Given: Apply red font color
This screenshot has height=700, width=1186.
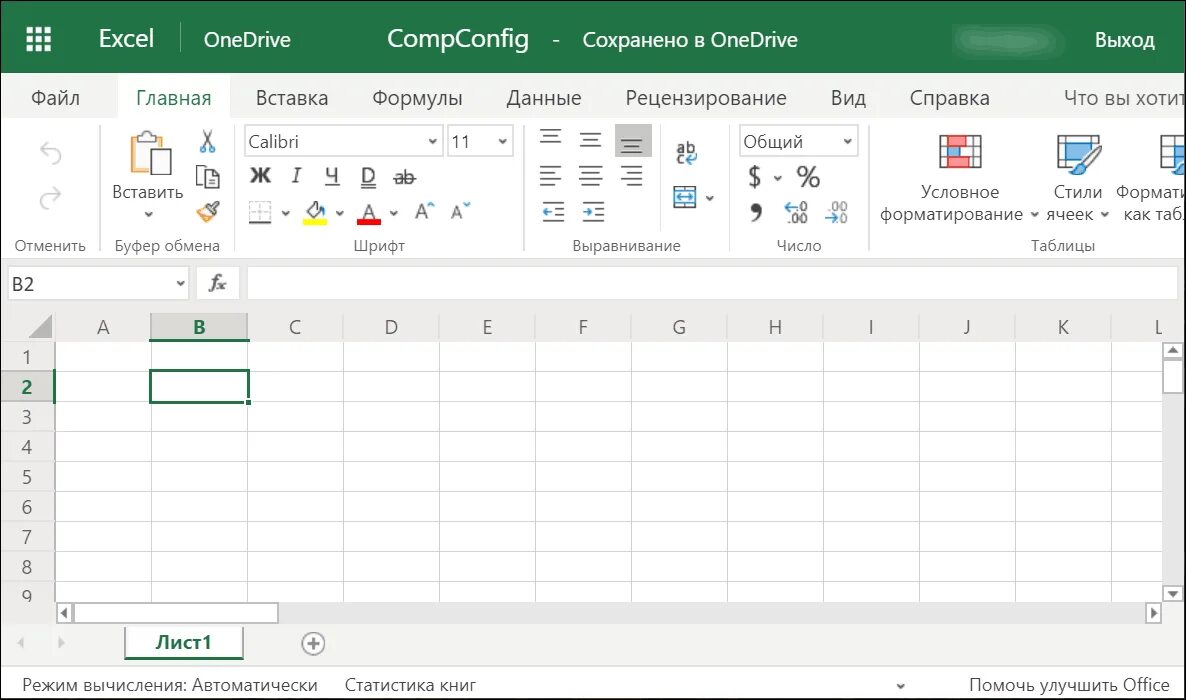Looking at the screenshot, I should [x=368, y=213].
